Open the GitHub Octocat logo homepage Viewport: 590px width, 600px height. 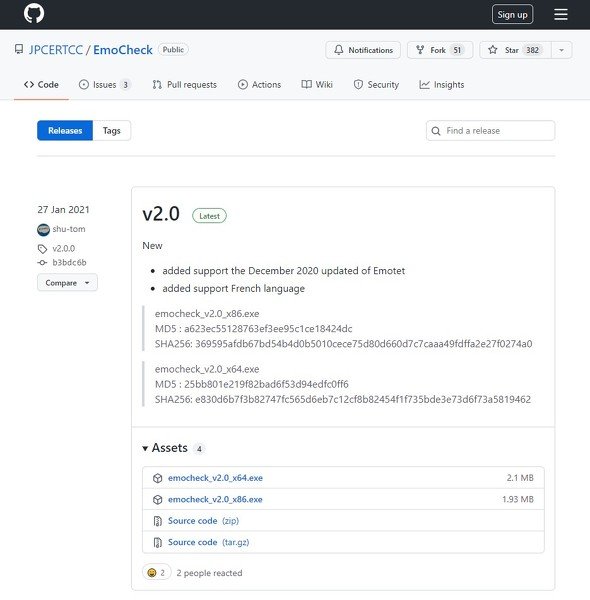coord(34,13)
